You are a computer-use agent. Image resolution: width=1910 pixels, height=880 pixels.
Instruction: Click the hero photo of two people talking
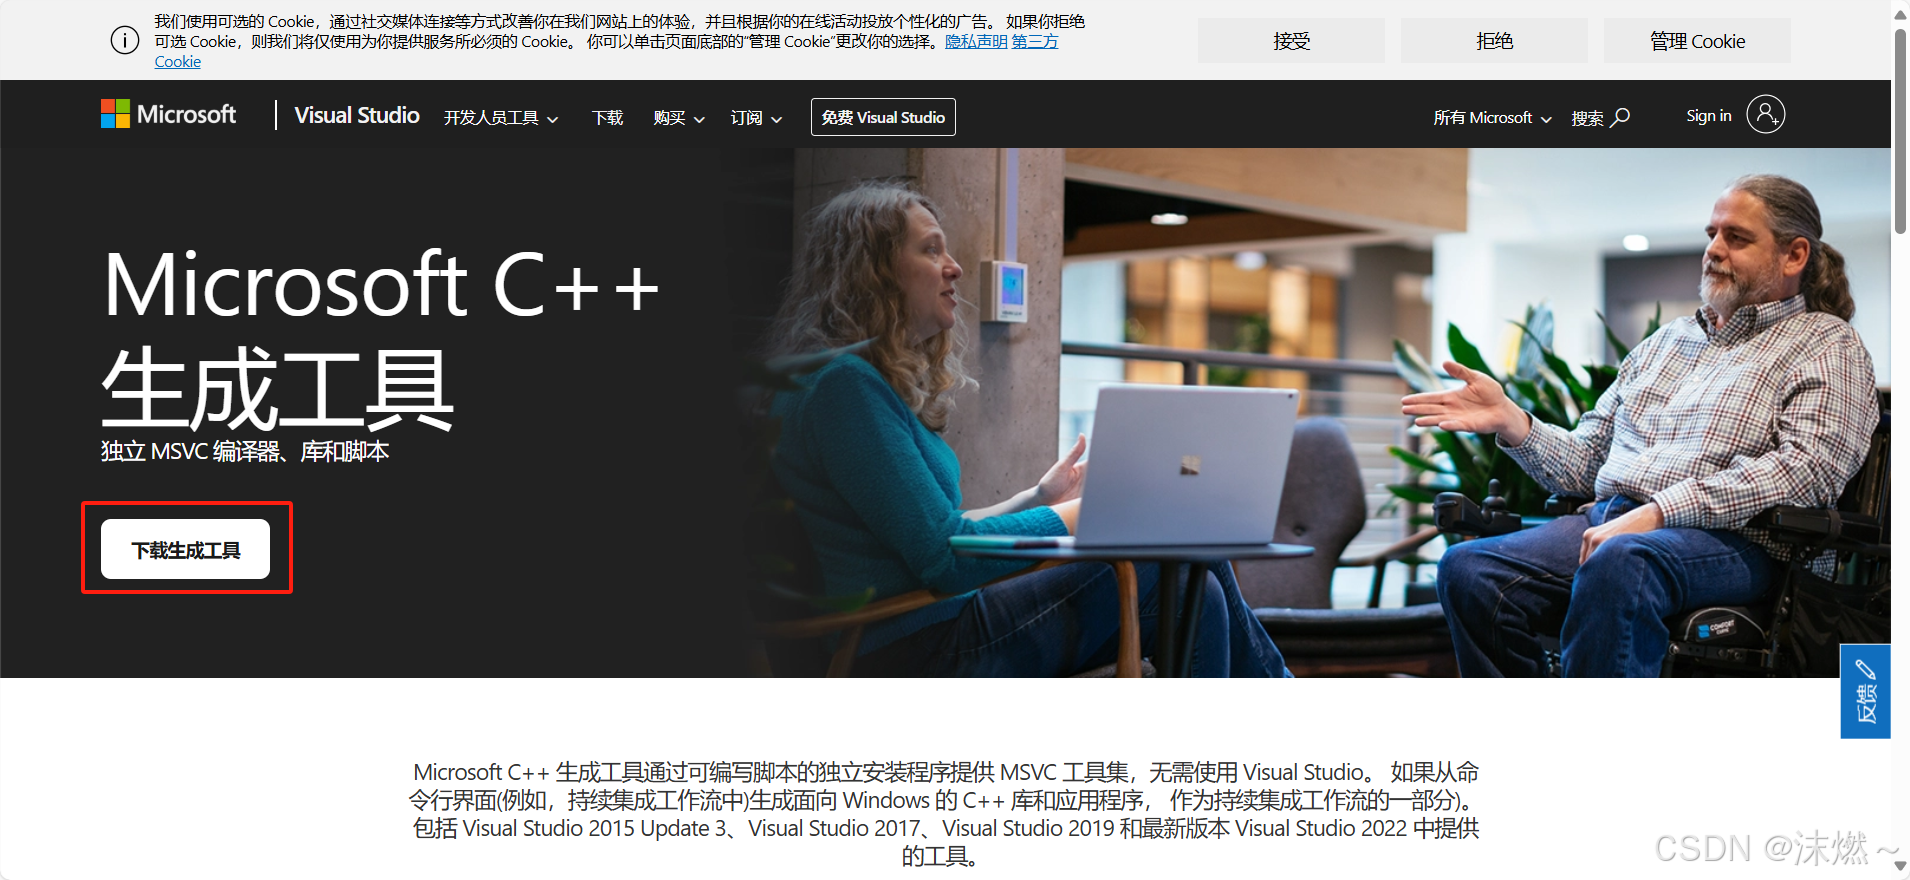click(x=1320, y=413)
